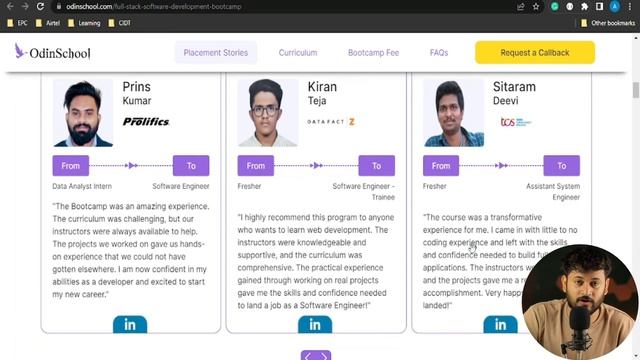
Task: Click Prins card 'Software Engineer' text
Action: tap(181, 186)
